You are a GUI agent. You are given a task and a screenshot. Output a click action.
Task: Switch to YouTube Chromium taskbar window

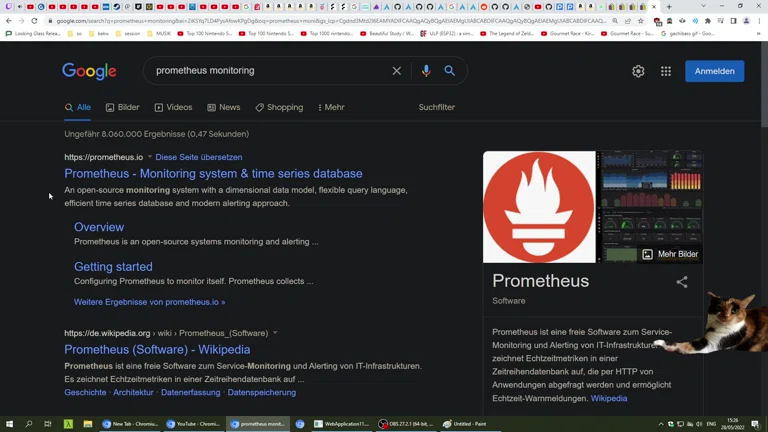point(195,424)
